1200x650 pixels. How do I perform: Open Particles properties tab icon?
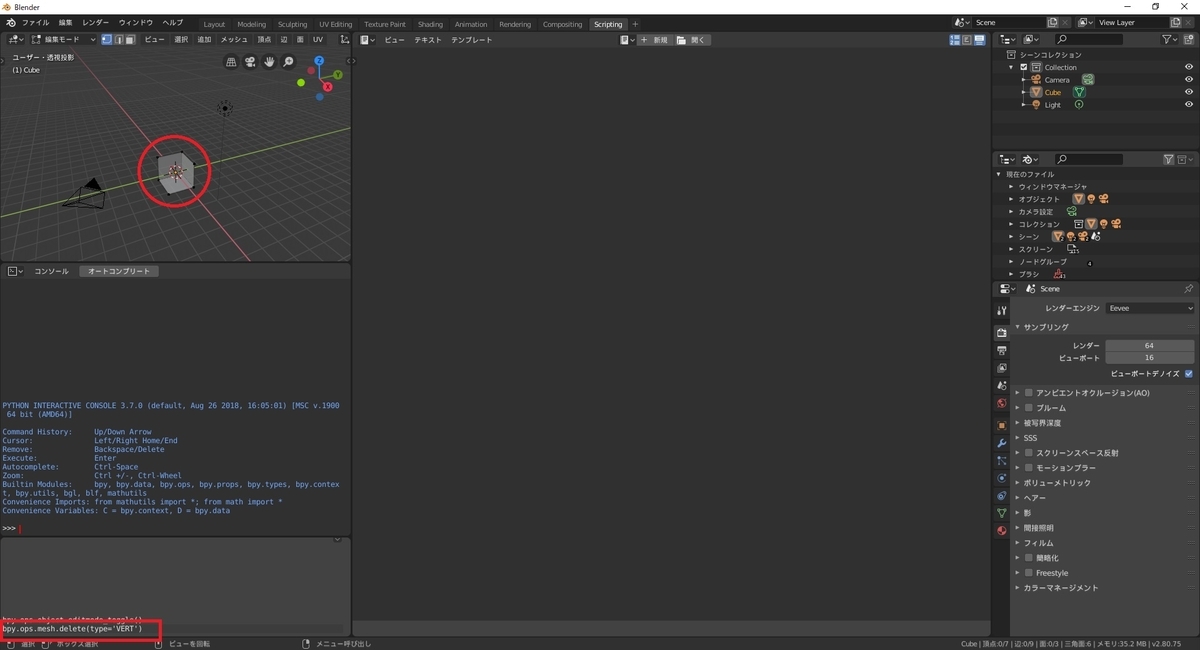coord(1001,460)
